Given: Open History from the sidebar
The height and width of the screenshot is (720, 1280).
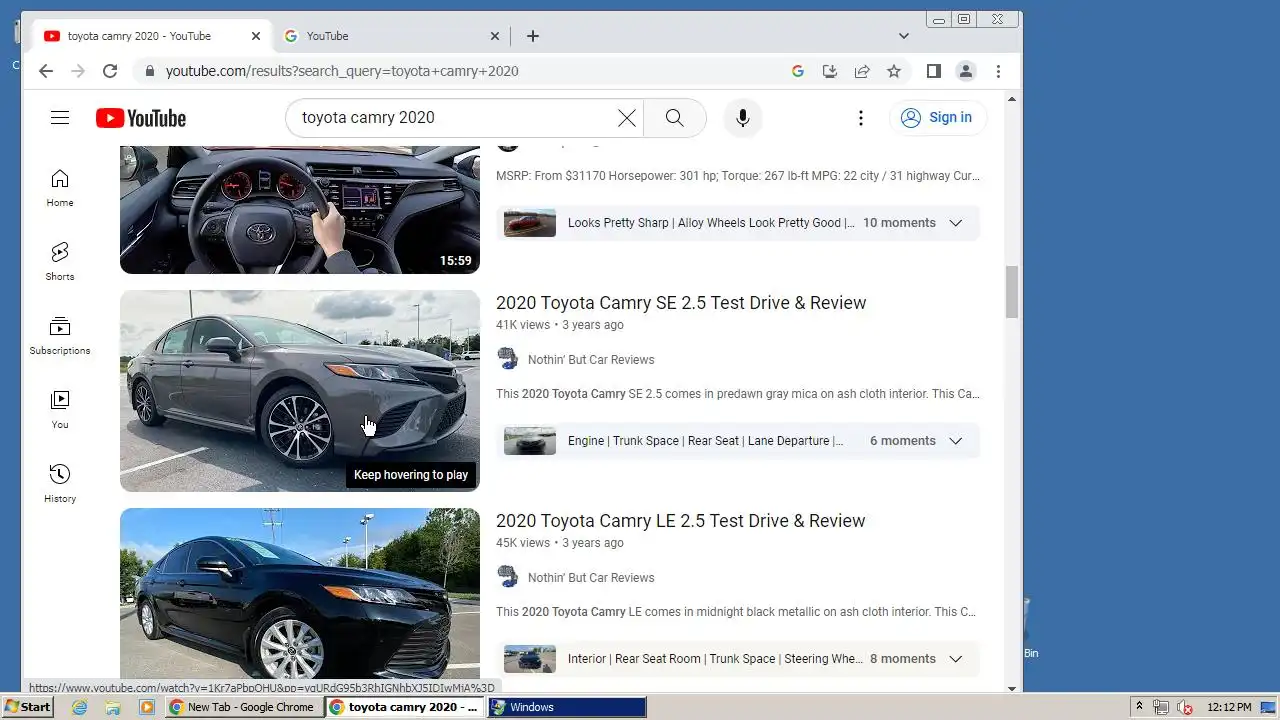Looking at the screenshot, I should click(60, 483).
